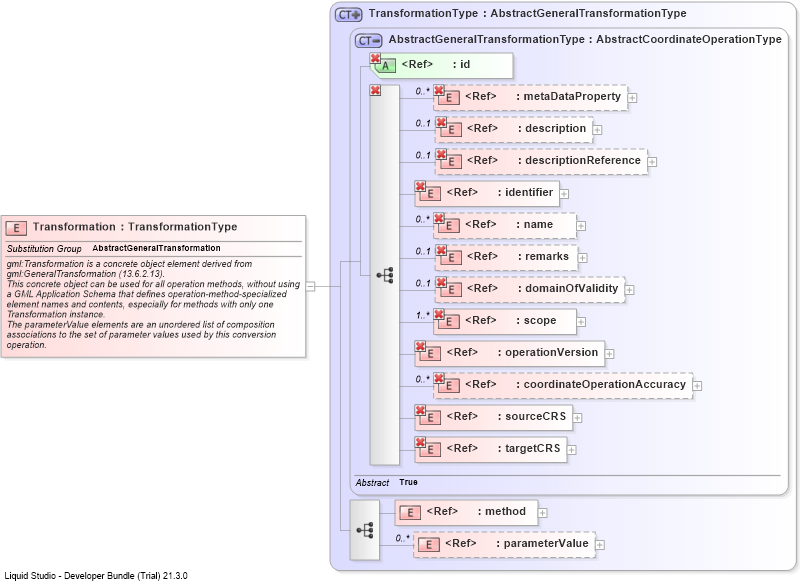Click the E icon of targetCRS
The height and width of the screenshot is (581, 800).
tap(431, 450)
